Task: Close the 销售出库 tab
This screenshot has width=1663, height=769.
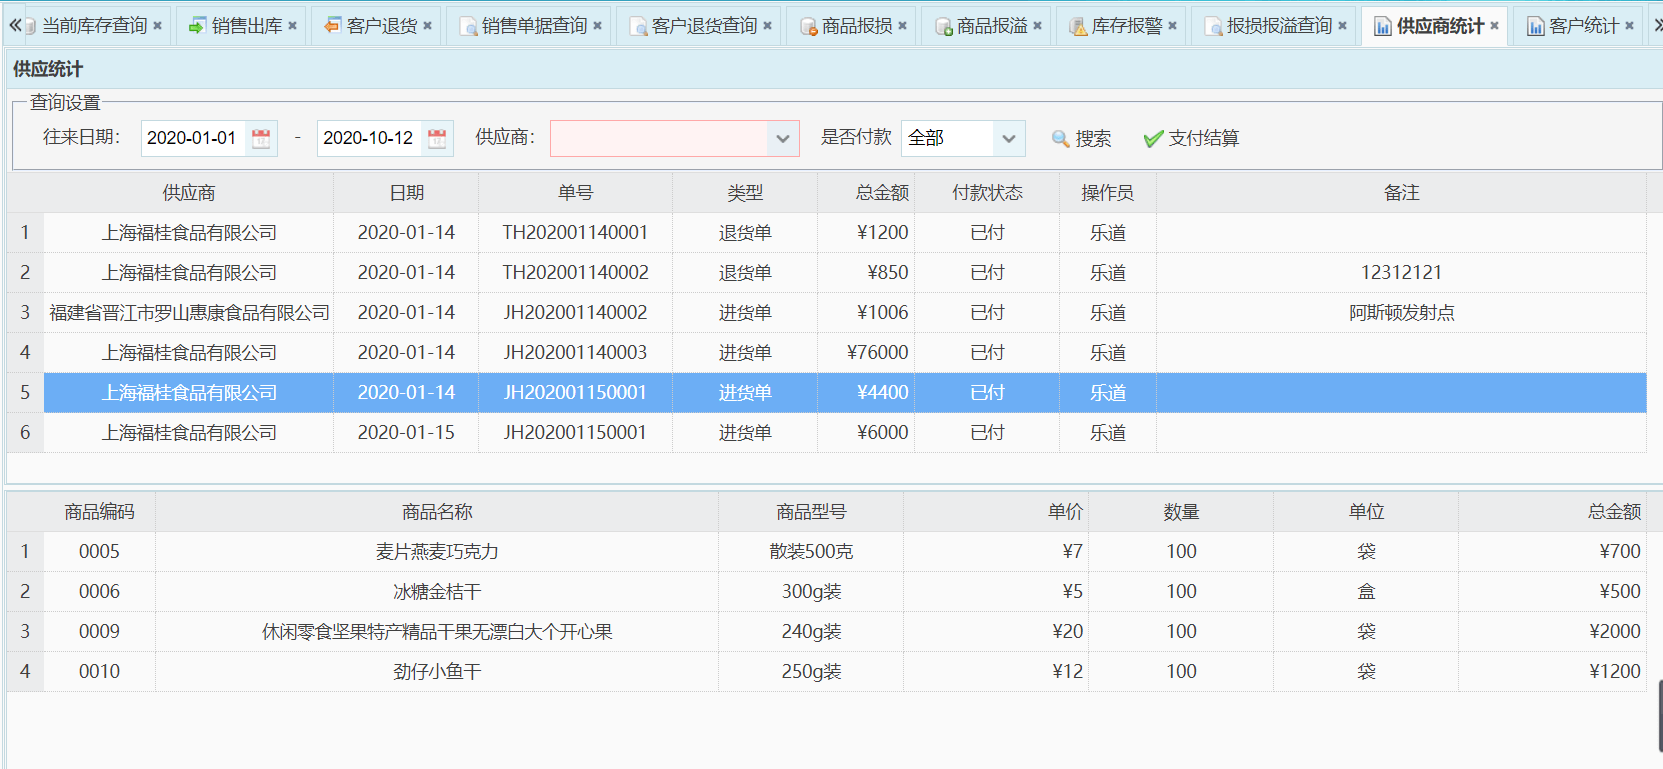Action: tap(292, 26)
